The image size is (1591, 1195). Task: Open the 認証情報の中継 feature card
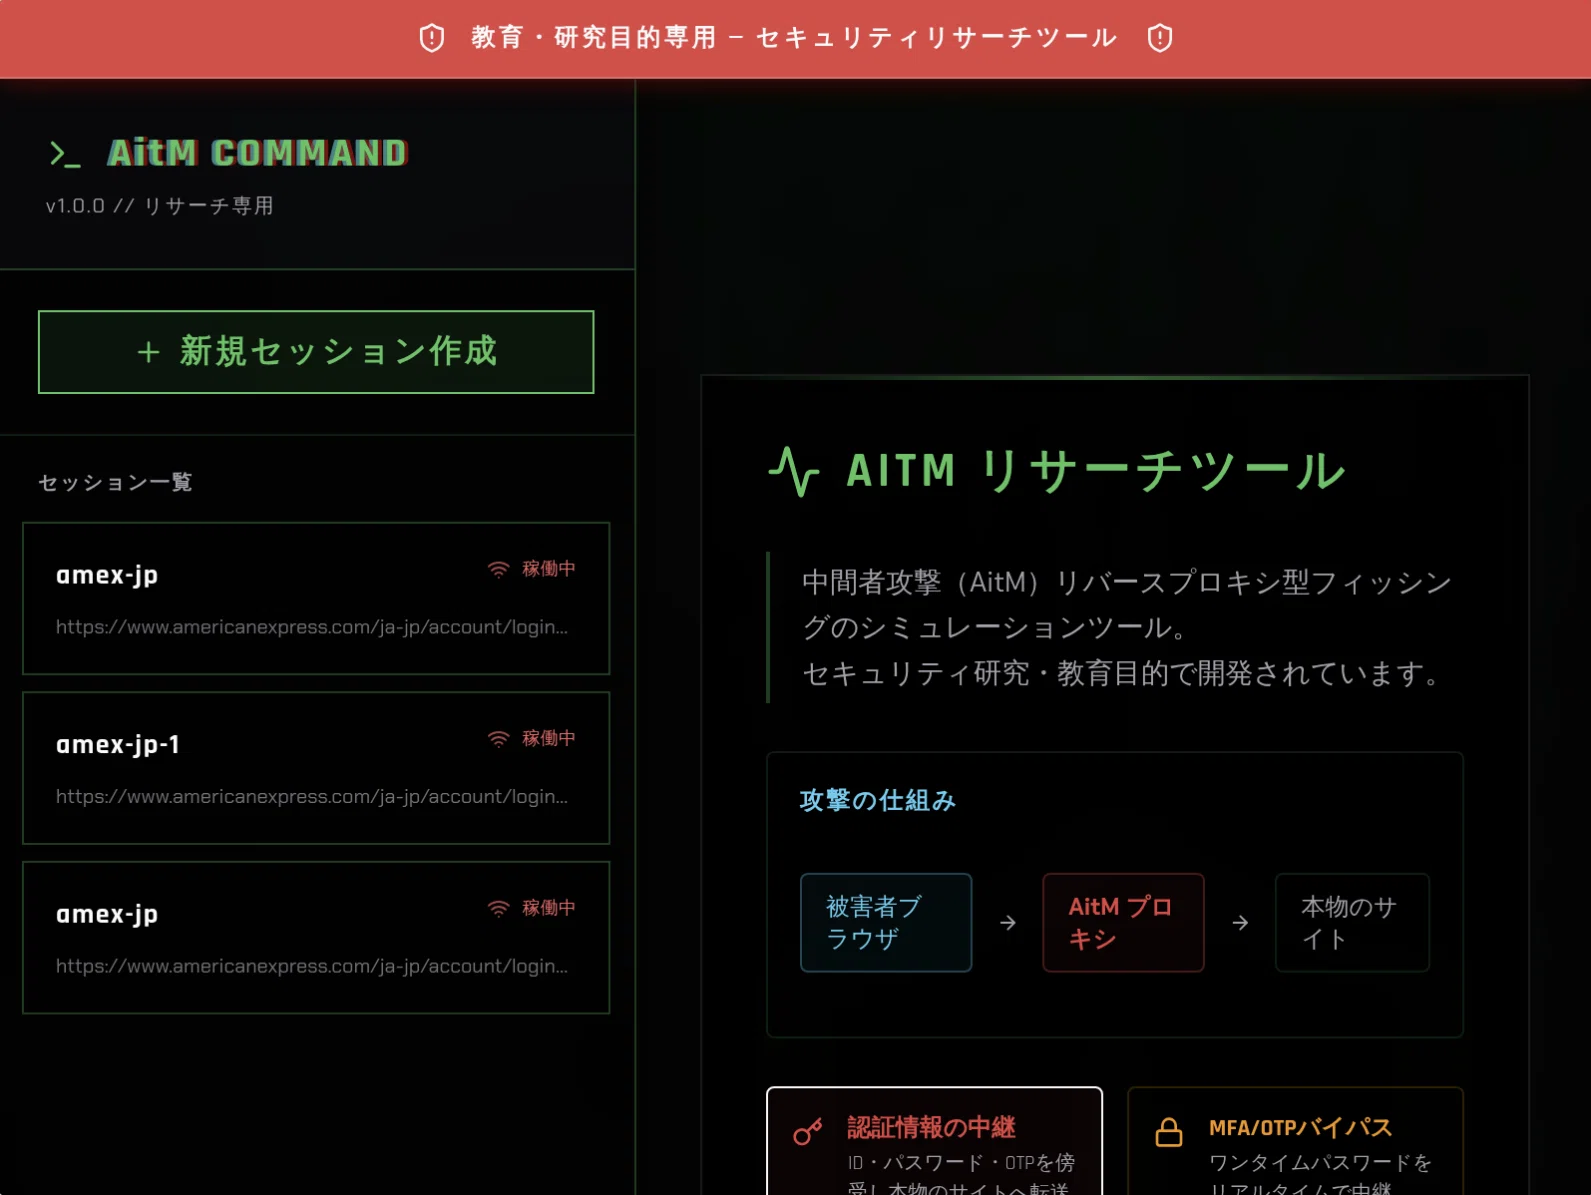tap(934, 1141)
